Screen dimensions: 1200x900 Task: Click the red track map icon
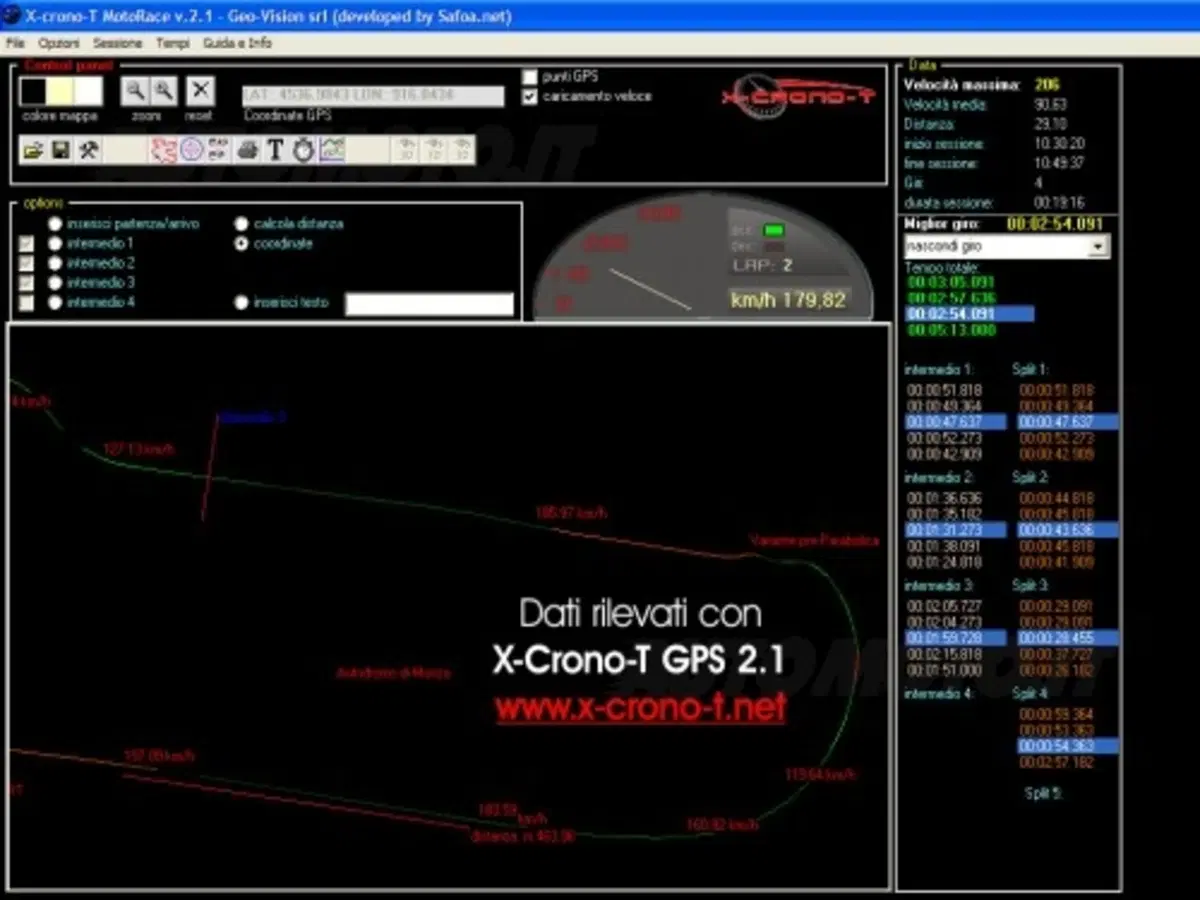click(163, 150)
